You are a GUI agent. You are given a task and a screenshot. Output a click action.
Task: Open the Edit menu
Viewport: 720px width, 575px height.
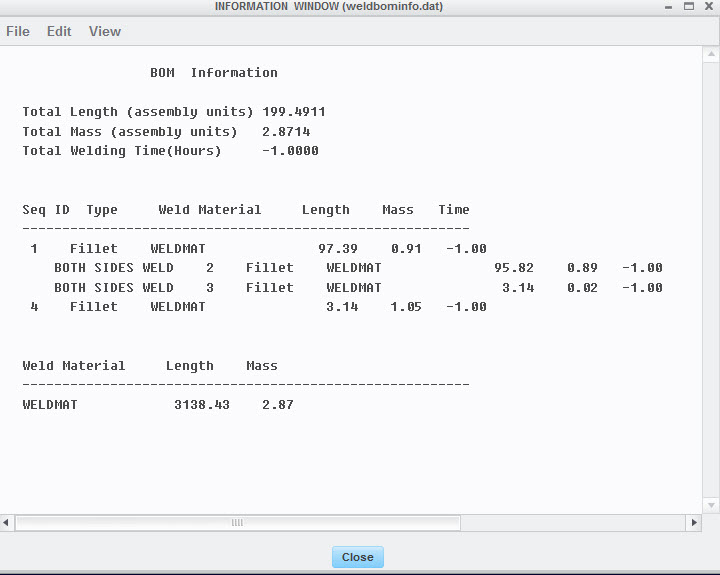tap(59, 31)
